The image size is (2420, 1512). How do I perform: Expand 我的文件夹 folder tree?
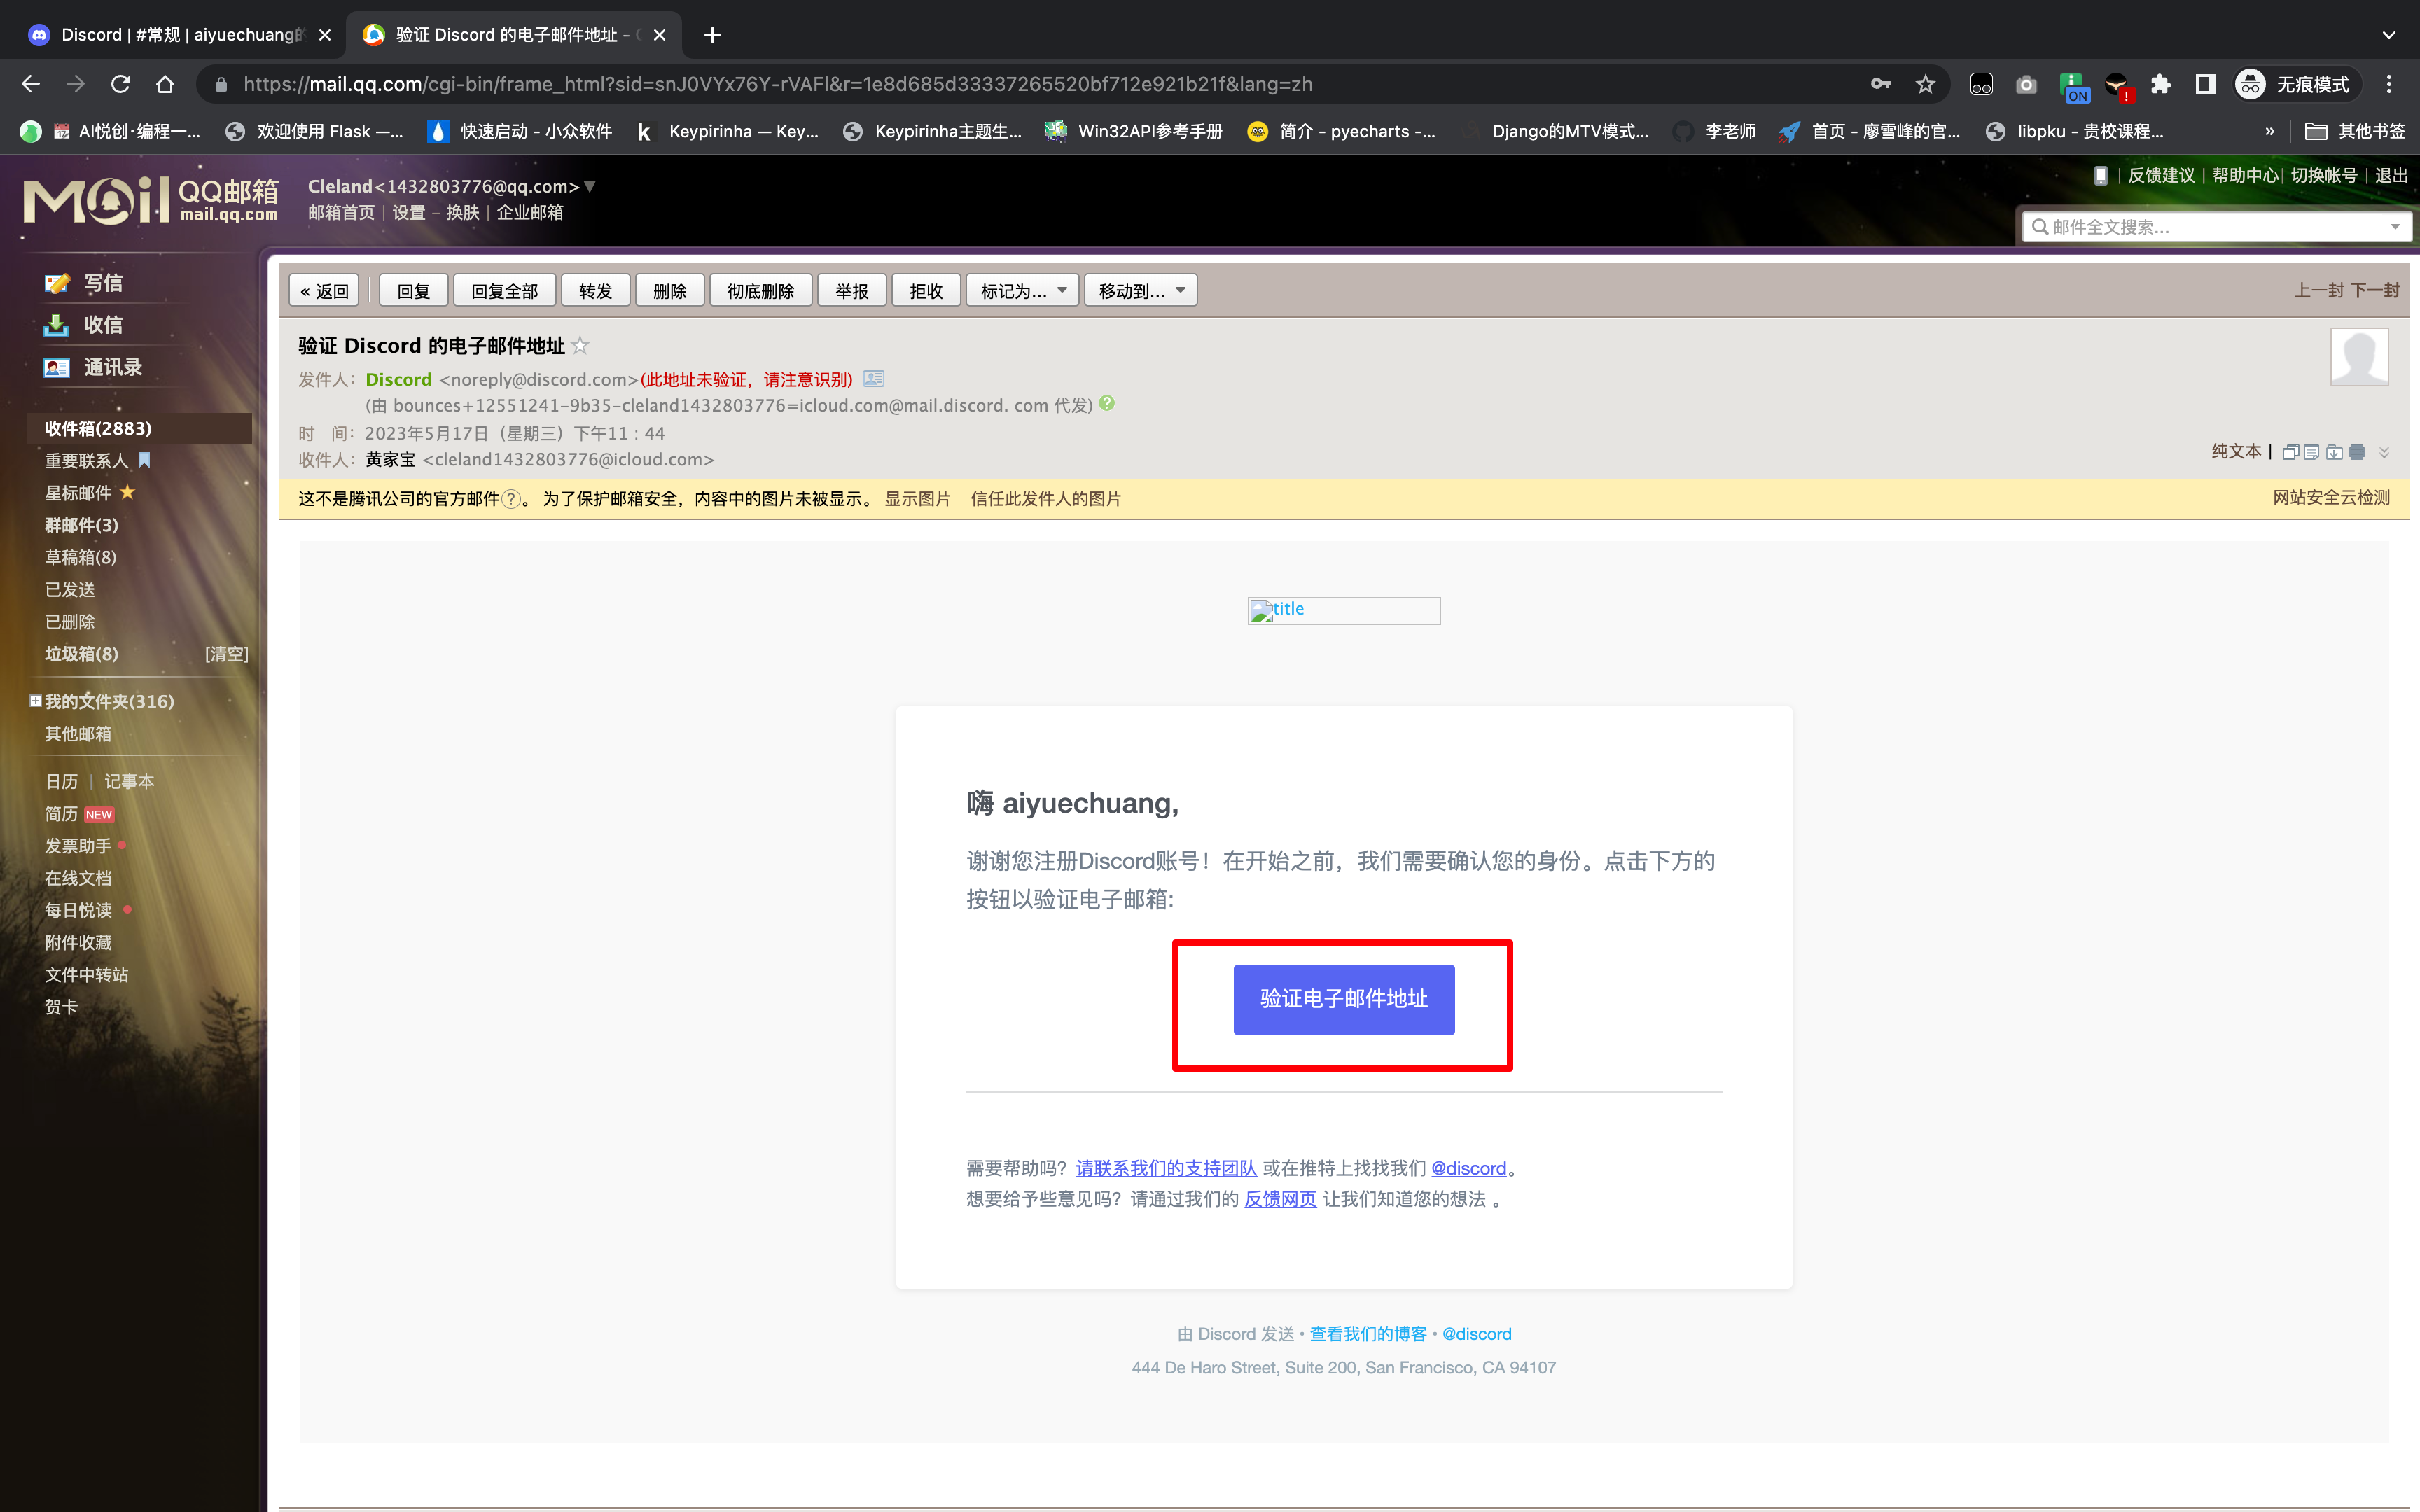click(35, 701)
